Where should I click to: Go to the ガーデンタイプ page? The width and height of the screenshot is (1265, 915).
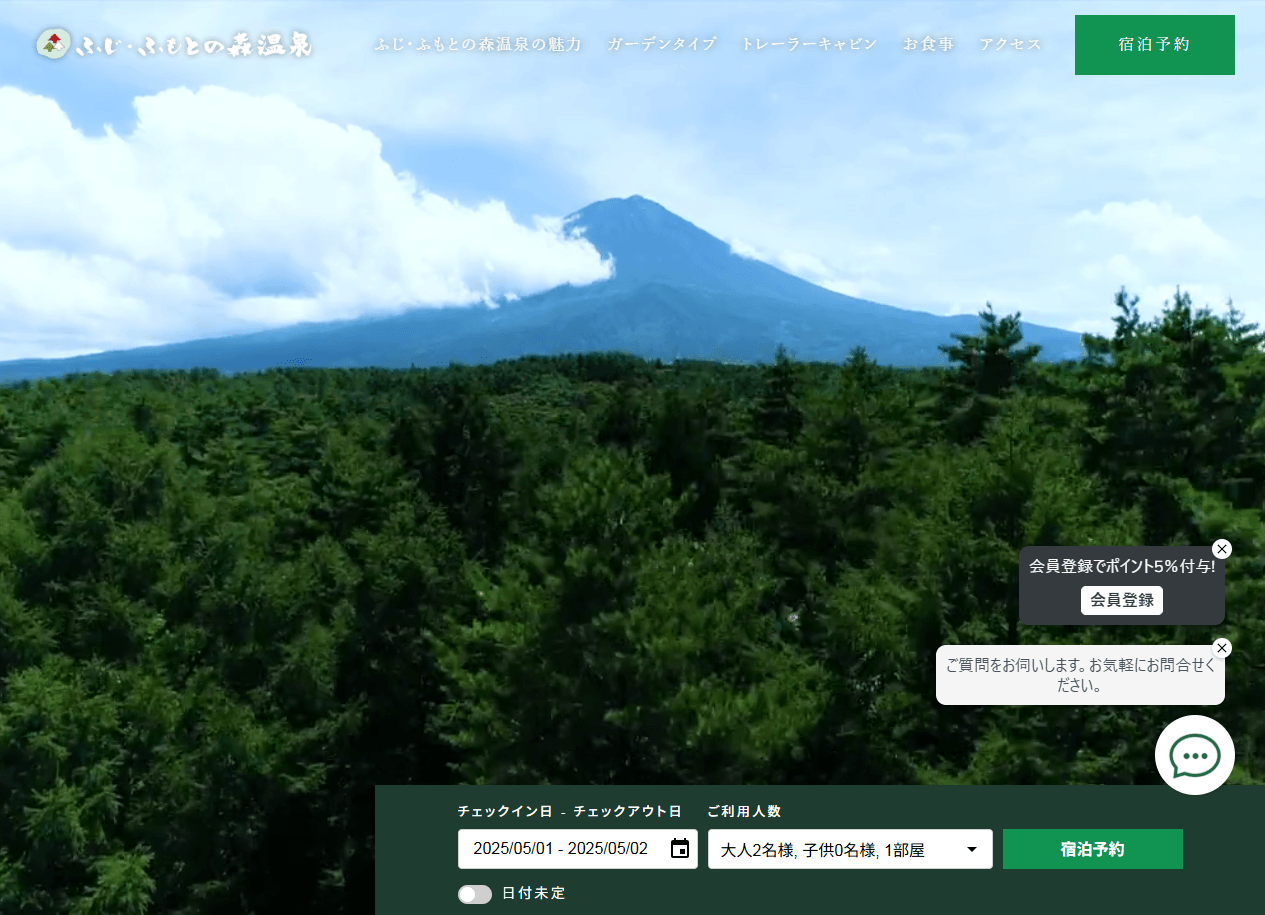pyautogui.click(x=662, y=45)
